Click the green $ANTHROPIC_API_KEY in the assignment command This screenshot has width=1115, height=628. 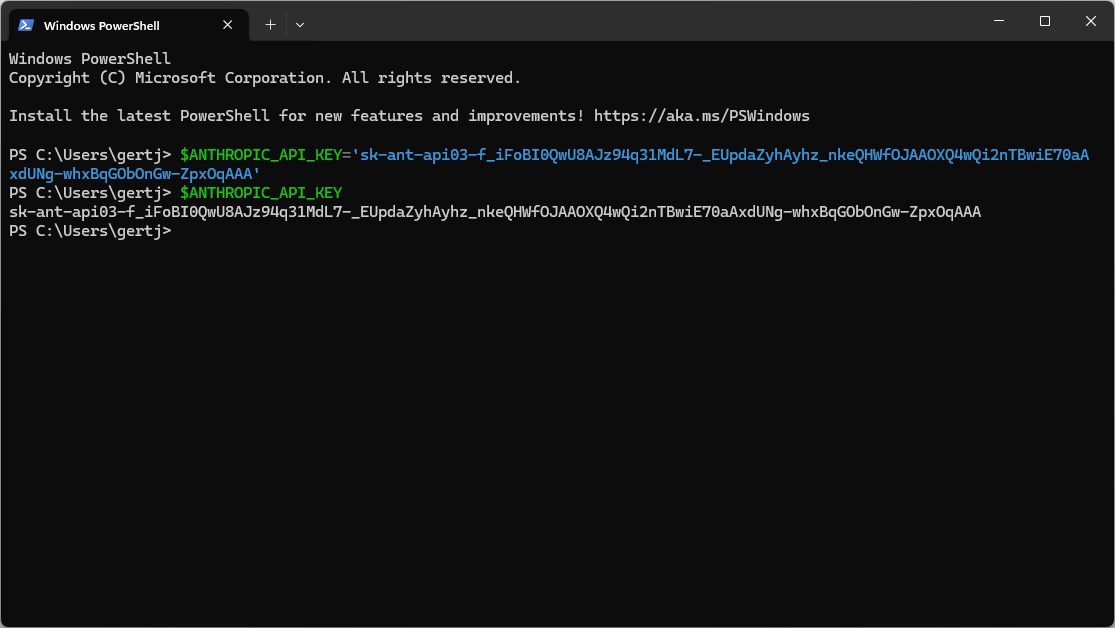(260, 155)
